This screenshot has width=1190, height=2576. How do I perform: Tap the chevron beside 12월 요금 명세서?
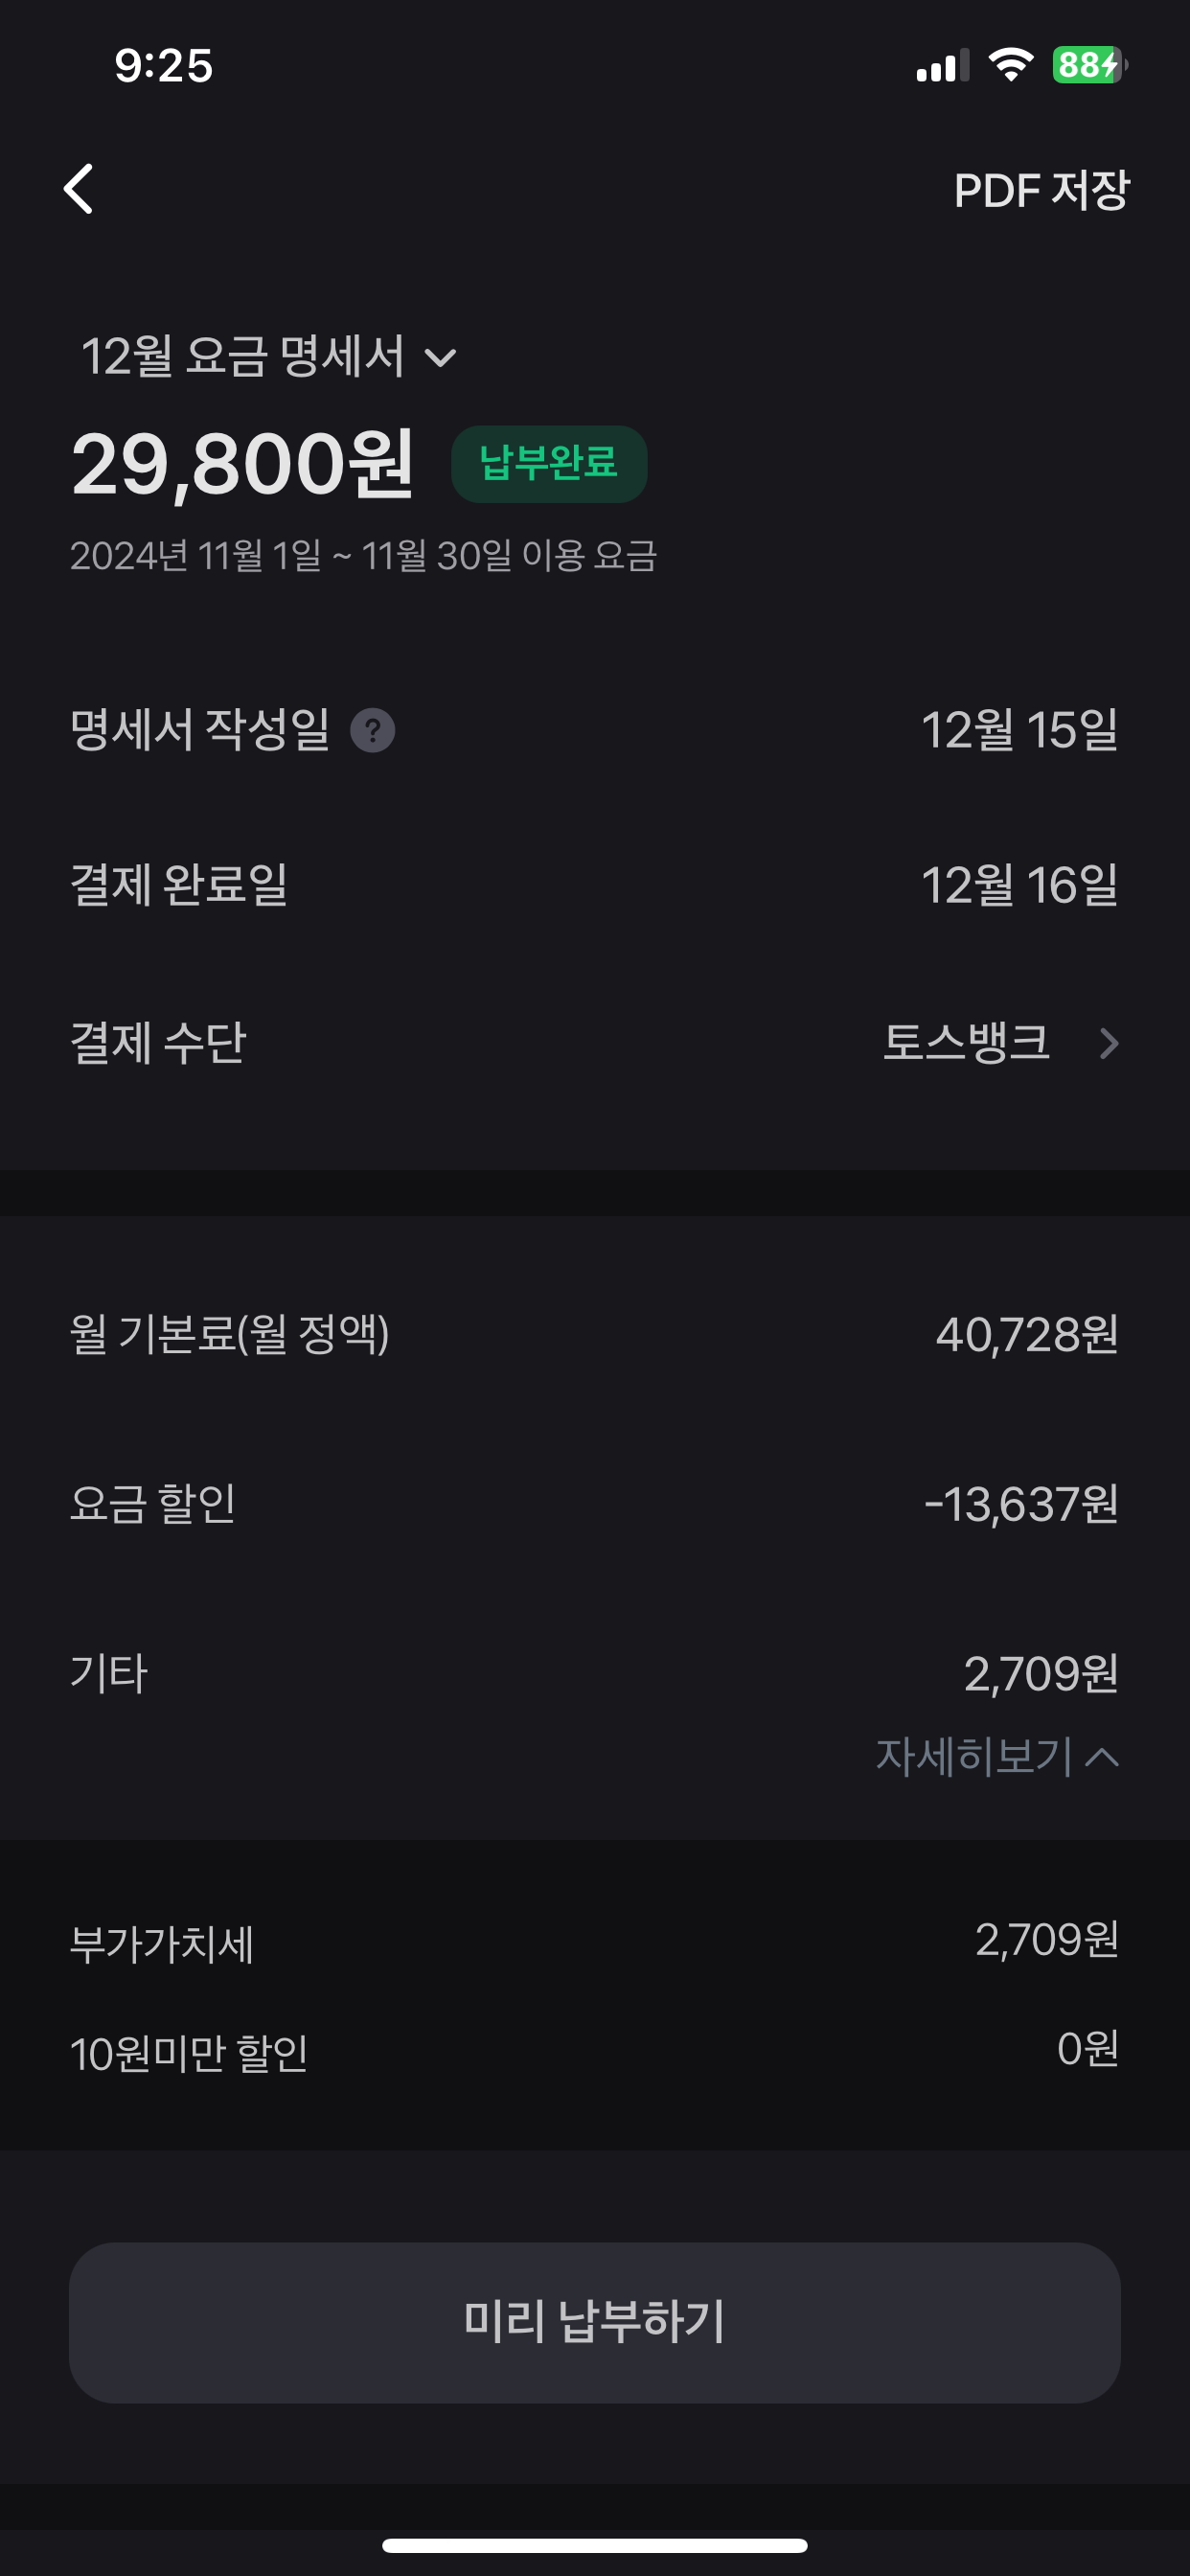pyautogui.click(x=440, y=358)
